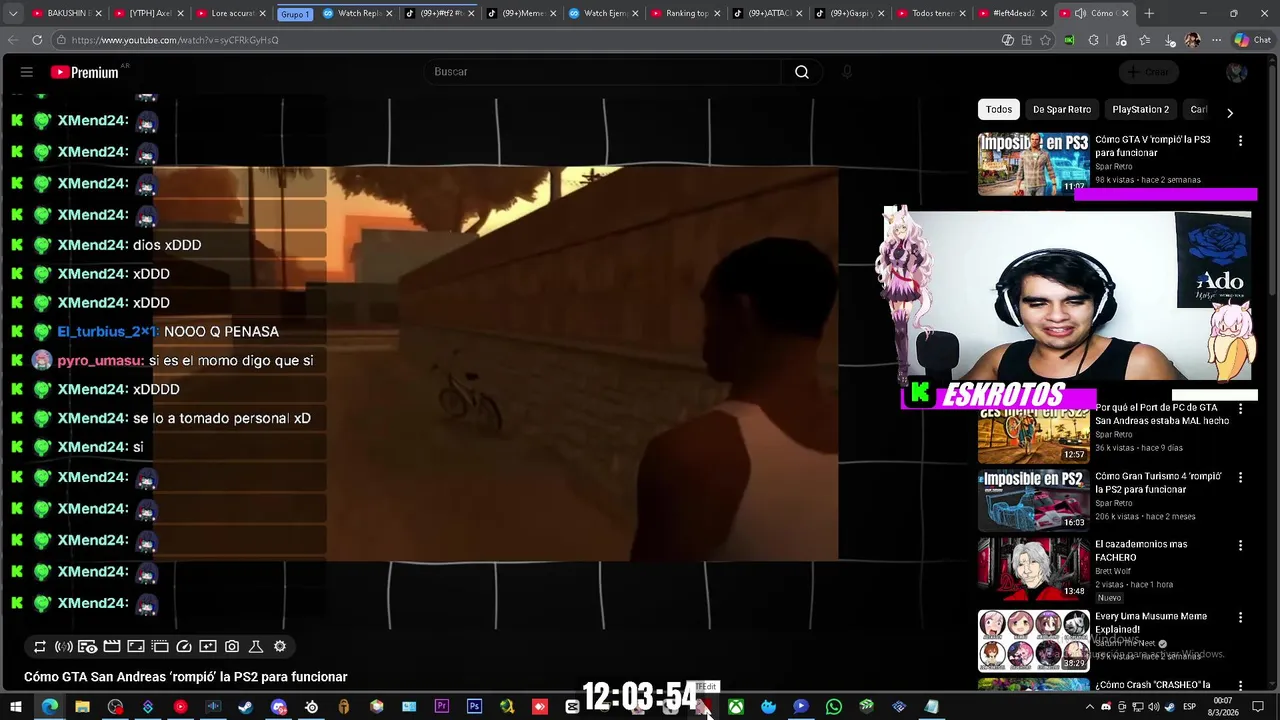
Task: Show more filter chips with right arrow
Action: coord(1230,113)
